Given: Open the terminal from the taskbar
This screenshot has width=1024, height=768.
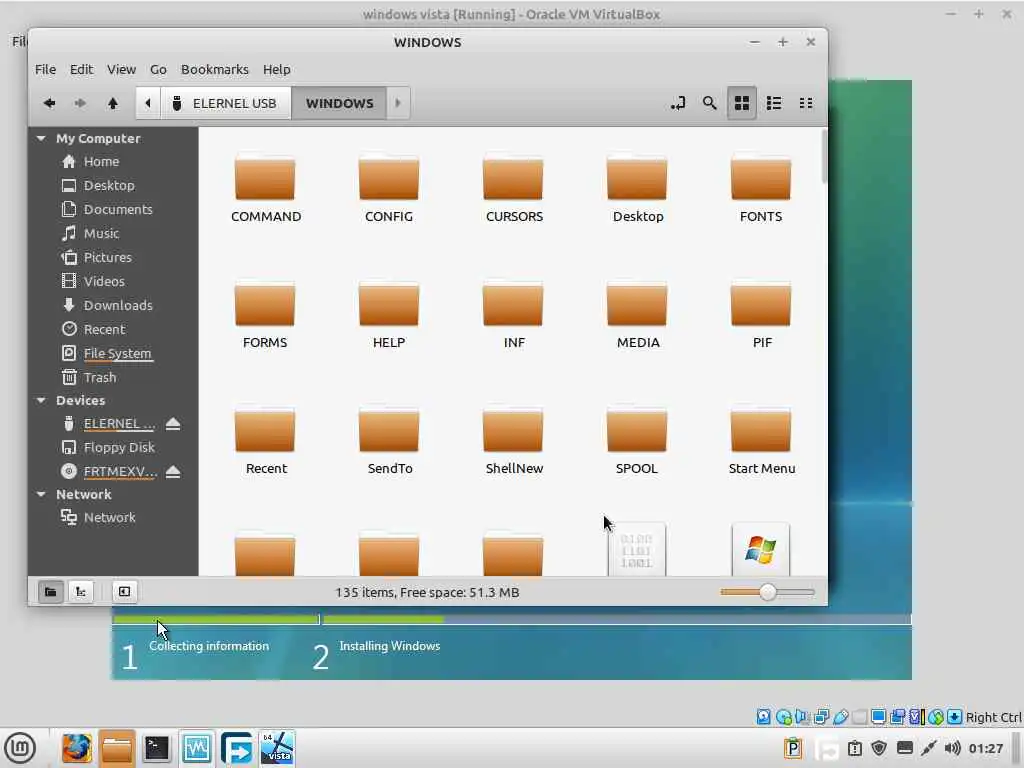Looking at the screenshot, I should pyautogui.click(x=157, y=748).
